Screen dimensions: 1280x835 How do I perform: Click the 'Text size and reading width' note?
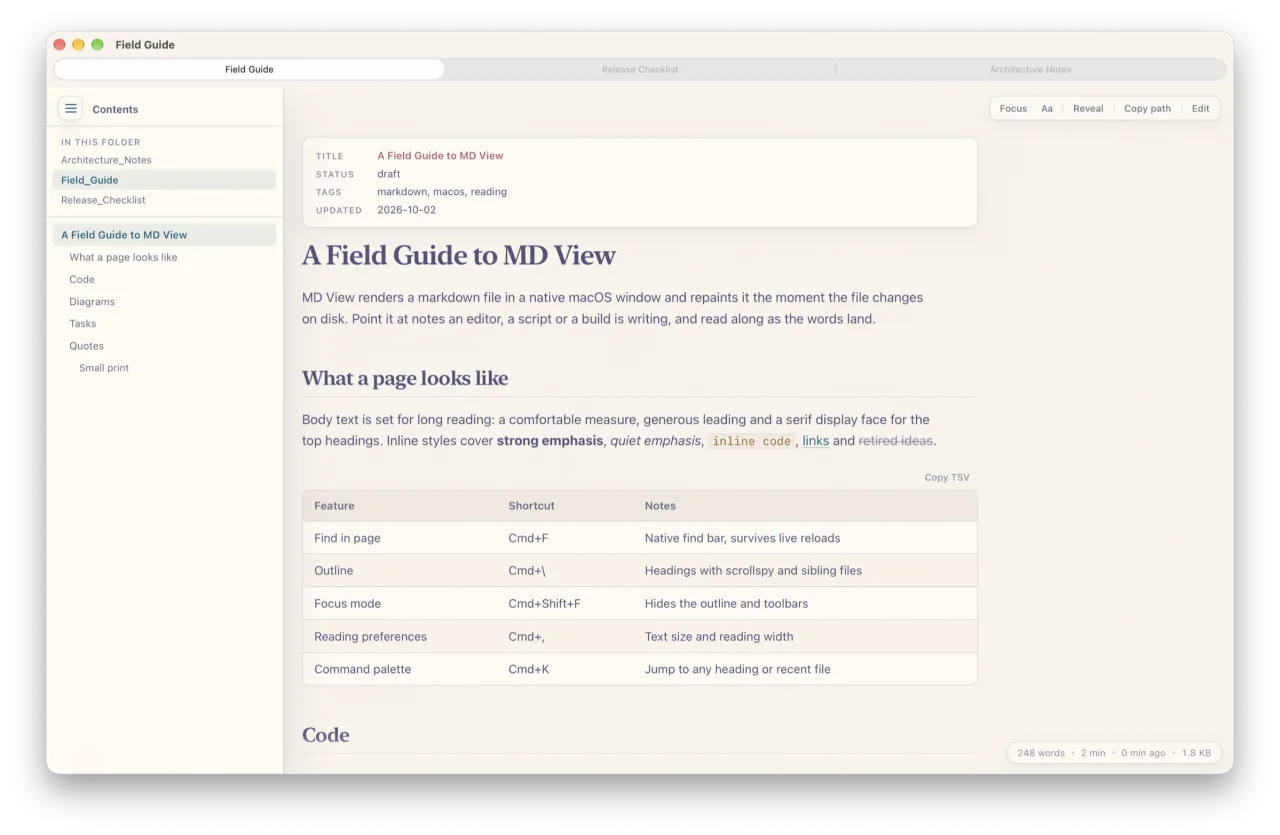719,636
